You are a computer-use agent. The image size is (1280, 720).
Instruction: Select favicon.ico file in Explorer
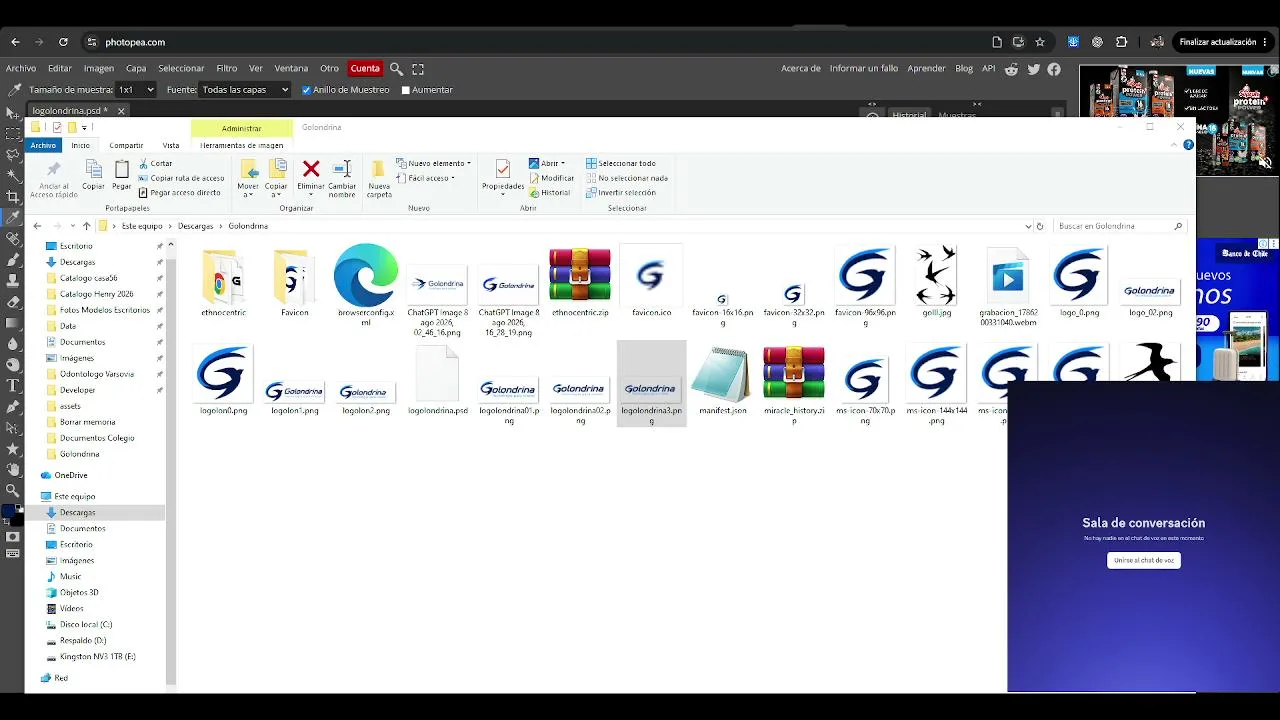coord(651,282)
